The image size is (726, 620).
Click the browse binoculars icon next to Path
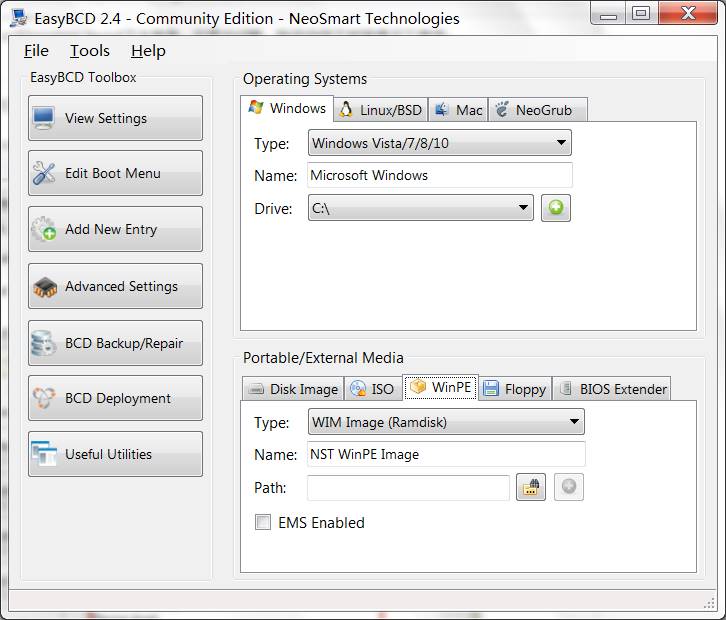click(x=531, y=487)
